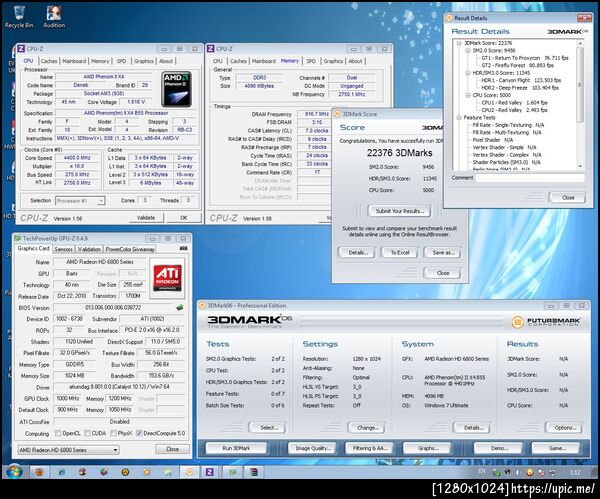The width and height of the screenshot is (600, 499).
Task: Click the Result Details vertical scrollbar
Action: coord(580,84)
